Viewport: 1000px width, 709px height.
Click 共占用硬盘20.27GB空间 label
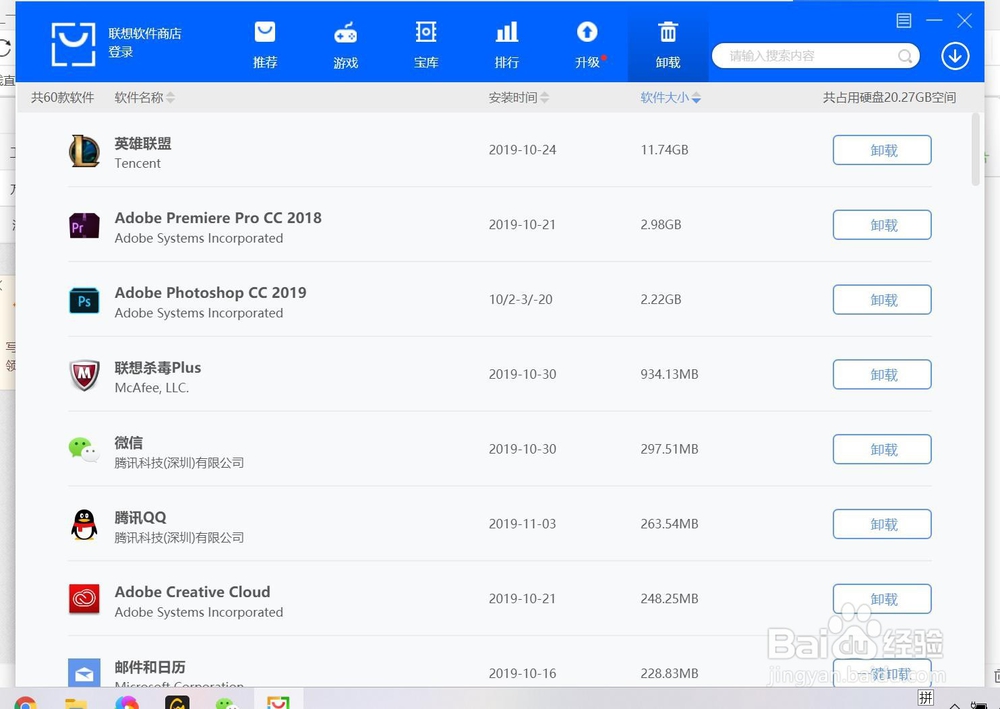pos(889,98)
